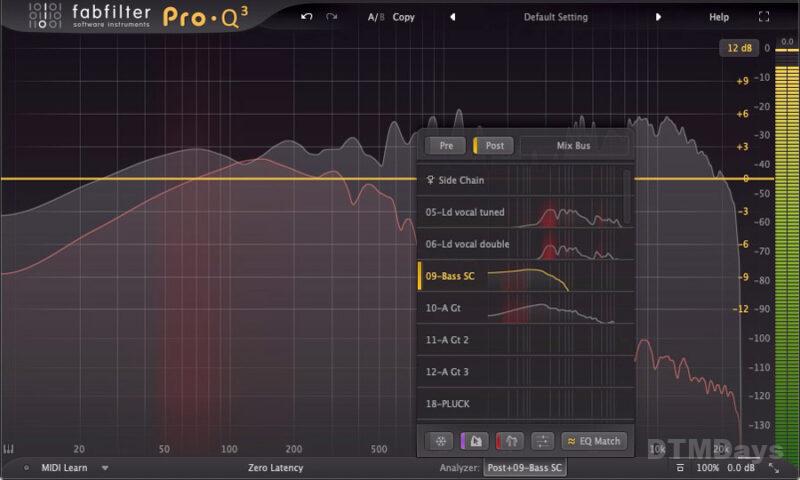Toggle spectrum grab button with purple bar
Image resolution: width=800 pixels, height=480 pixels.
point(474,441)
